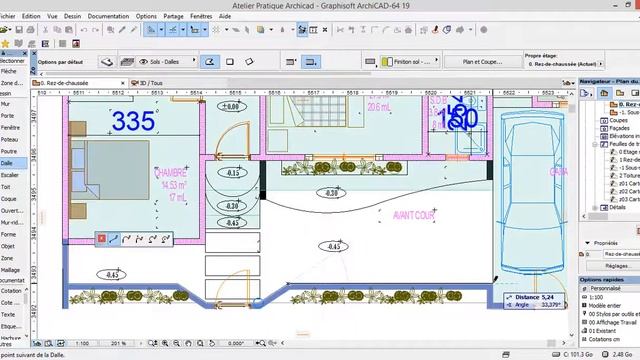Viewport: 640px width, 360px height.
Task: Select the Poteau tool in toolbox
Action: coord(9,140)
